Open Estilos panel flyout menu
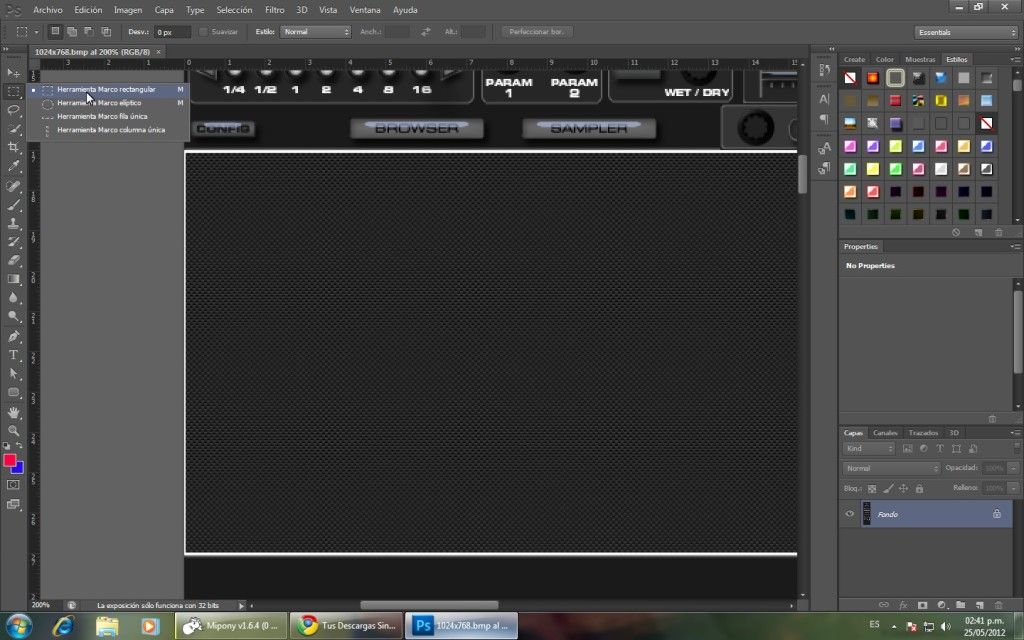Viewport: 1024px width, 640px height. click(x=1016, y=59)
